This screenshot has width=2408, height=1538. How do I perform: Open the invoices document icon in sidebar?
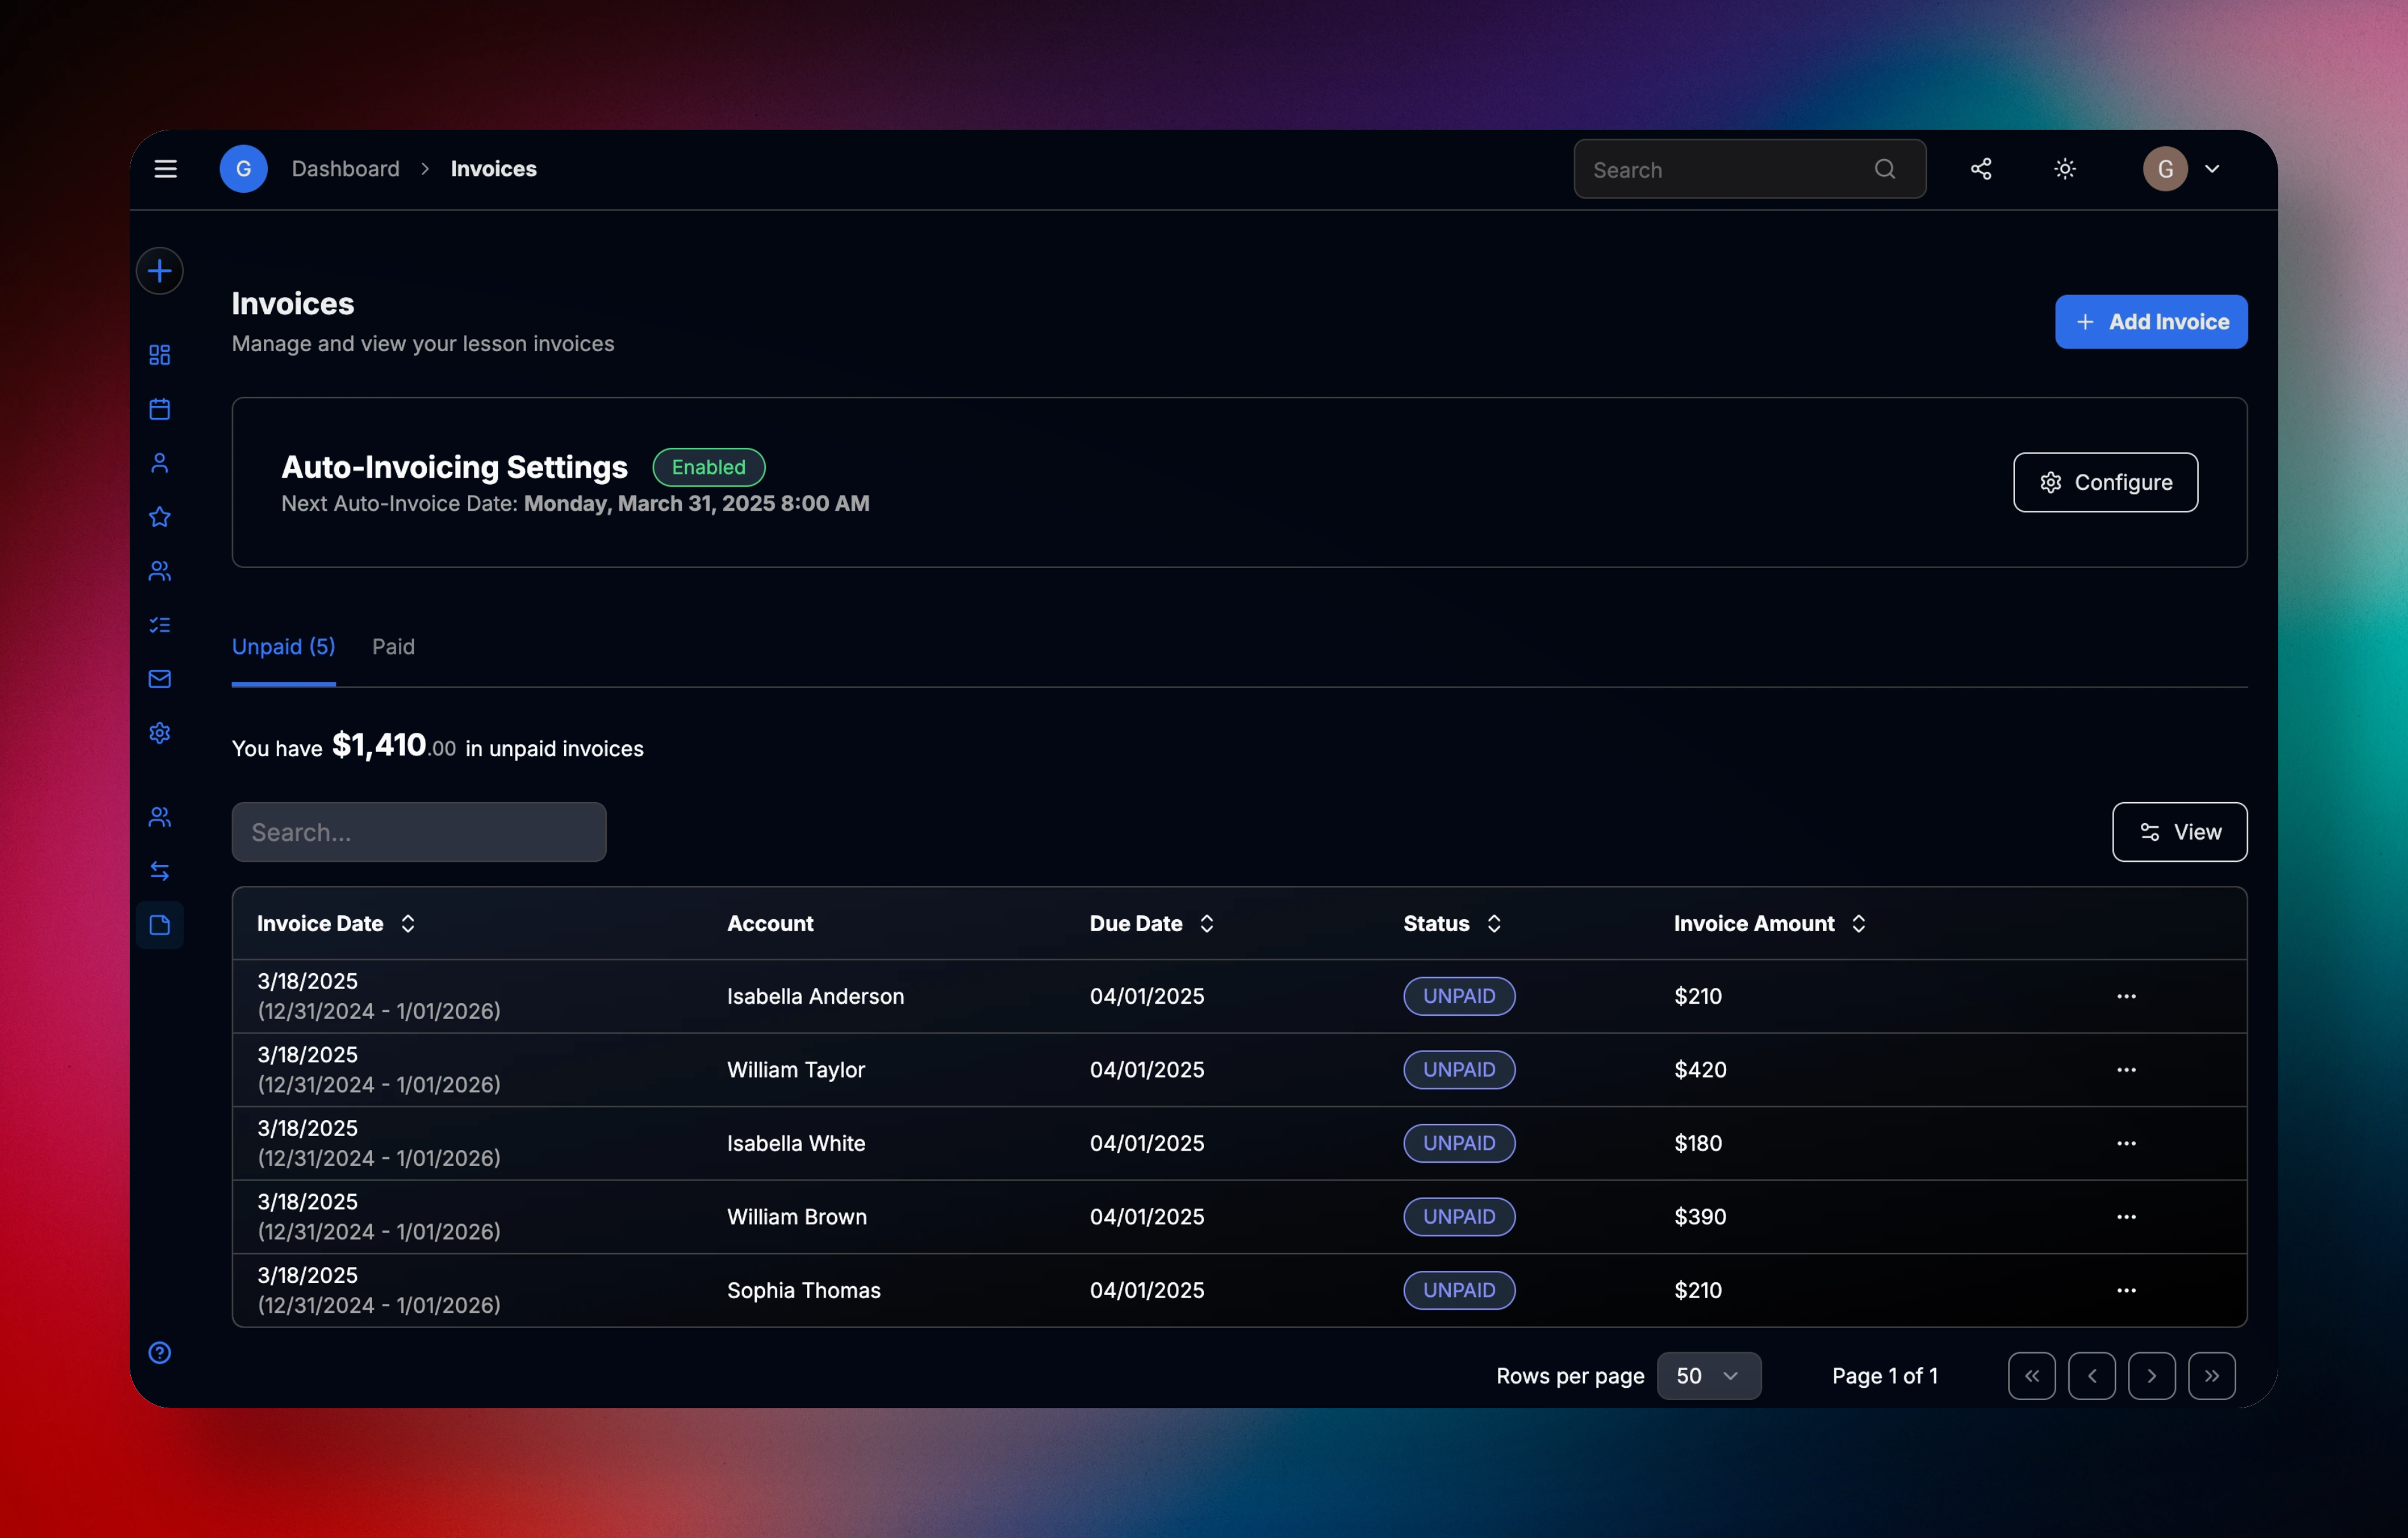160,925
